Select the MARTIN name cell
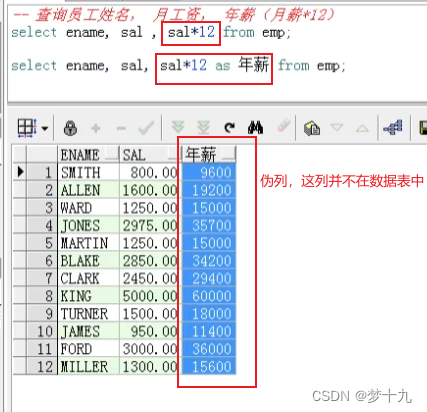 tap(88, 243)
